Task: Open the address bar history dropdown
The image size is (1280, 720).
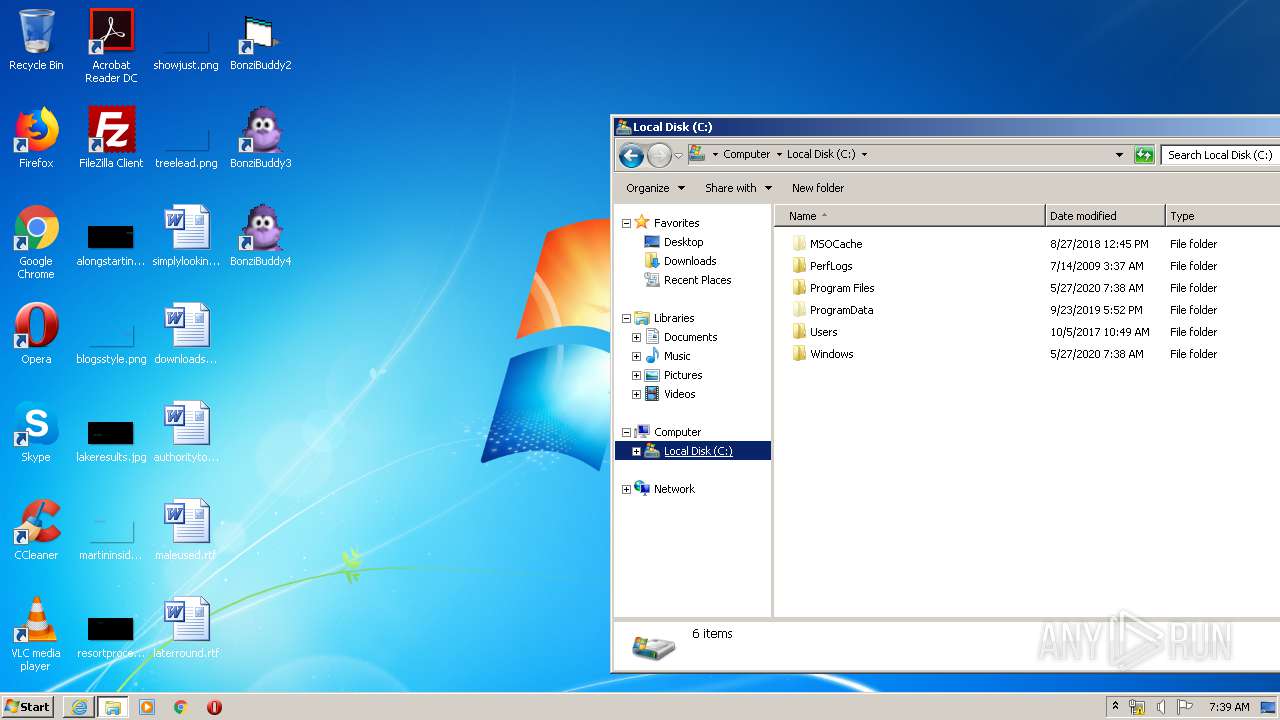Action: (1119, 155)
